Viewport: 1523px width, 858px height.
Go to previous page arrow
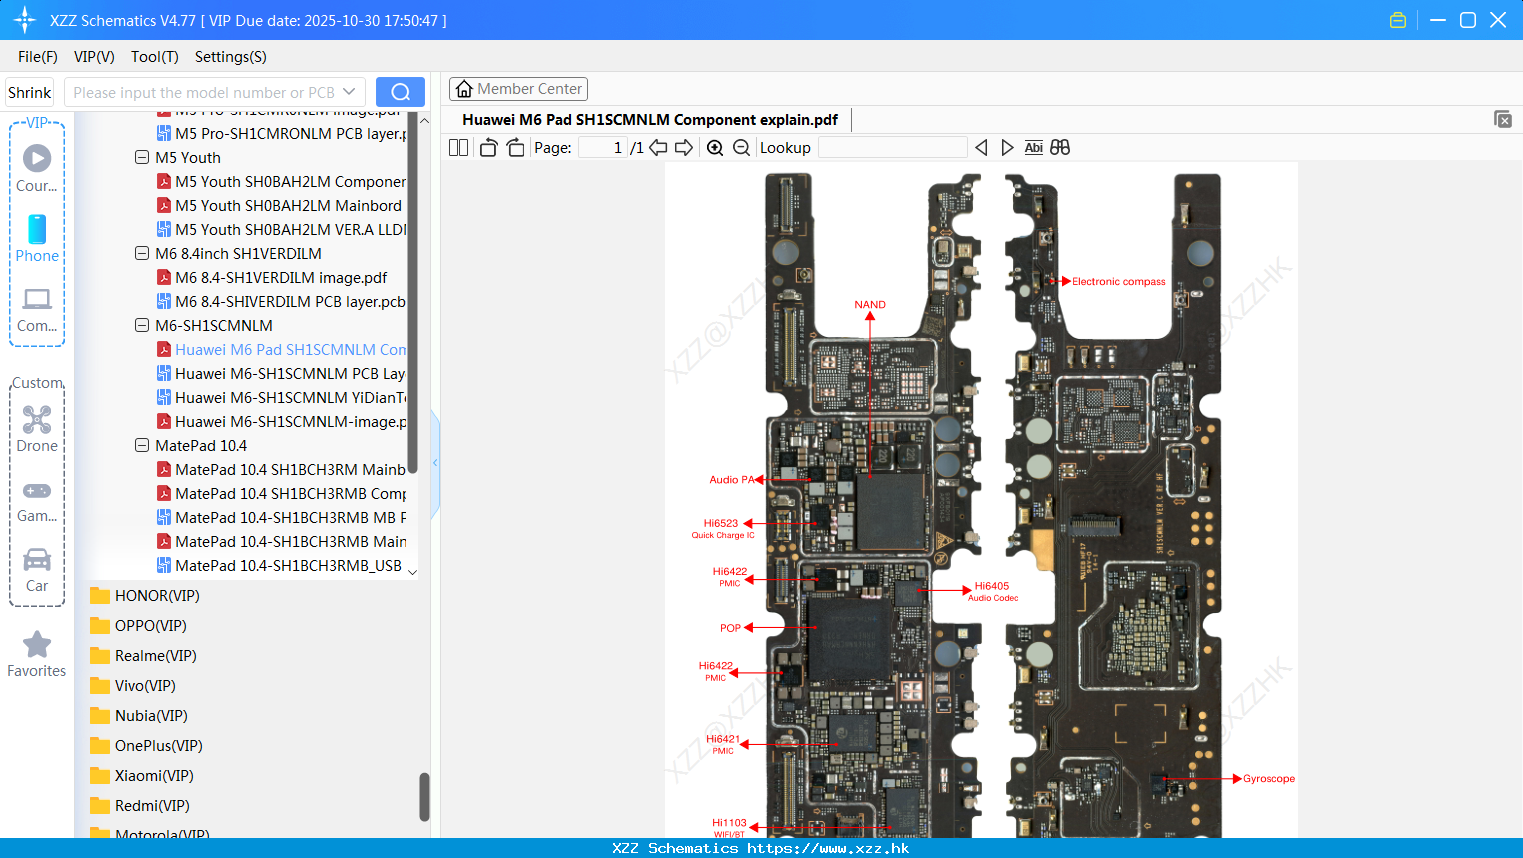[658, 148]
